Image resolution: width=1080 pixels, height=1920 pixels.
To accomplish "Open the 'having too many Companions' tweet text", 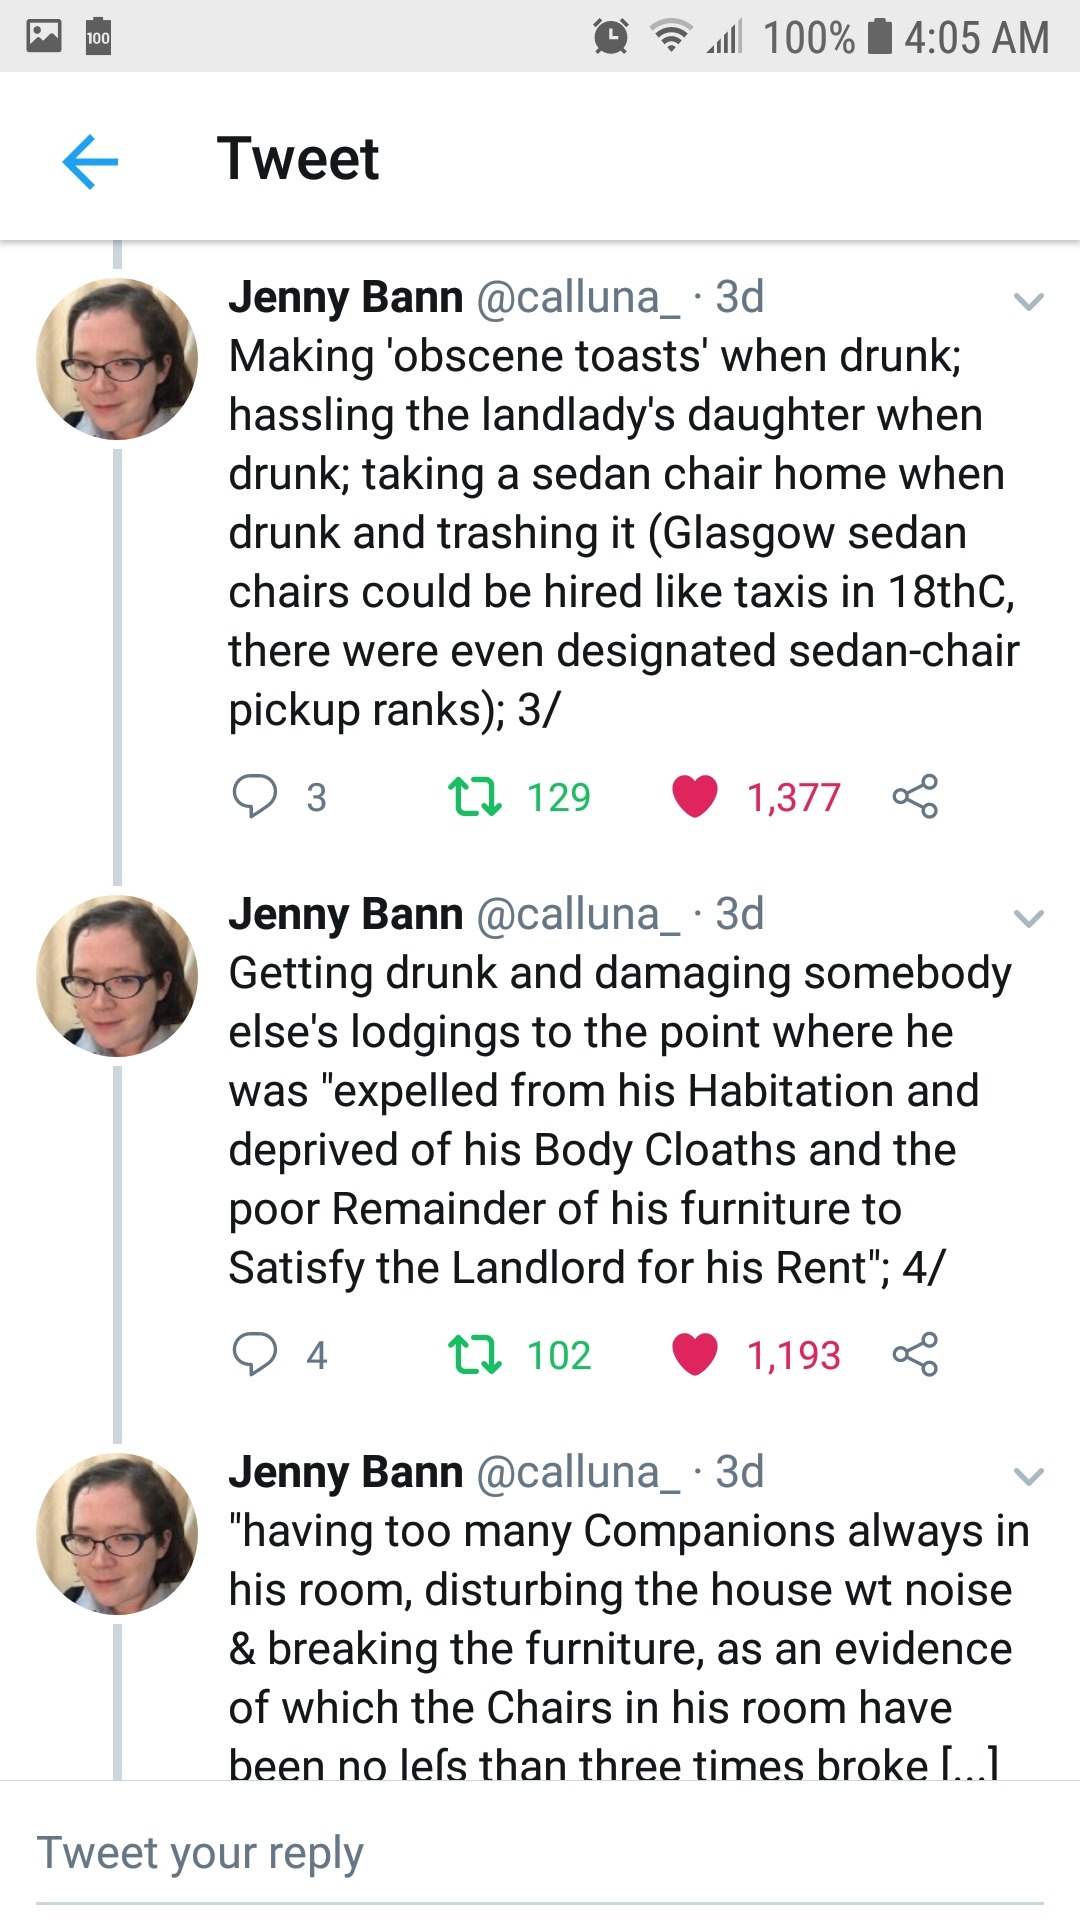I will pyautogui.click(x=620, y=1620).
